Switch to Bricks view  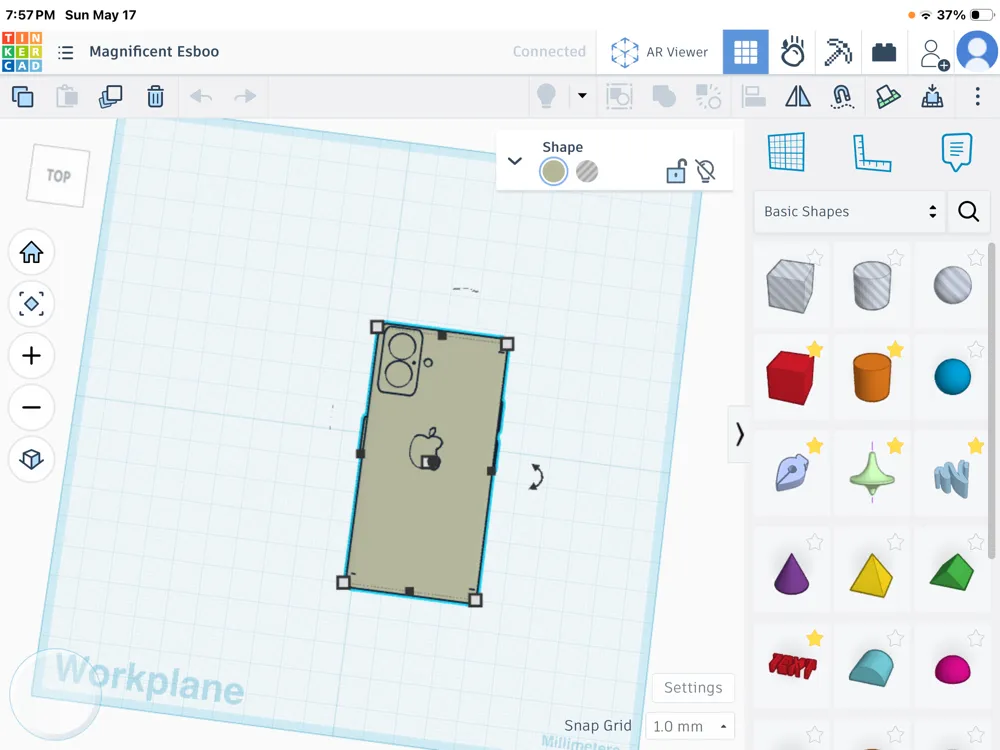884,52
